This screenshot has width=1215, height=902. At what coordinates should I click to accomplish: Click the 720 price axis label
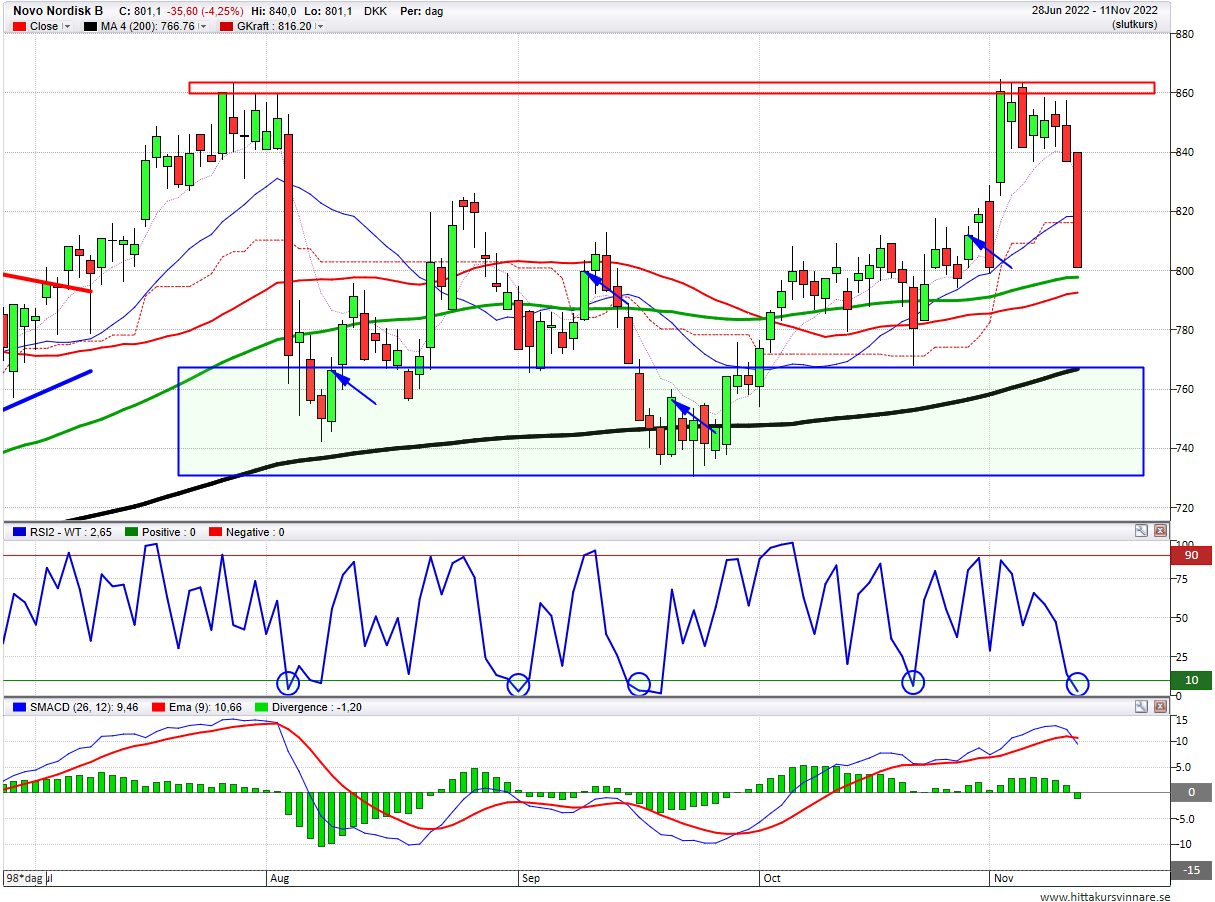[1185, 507]
